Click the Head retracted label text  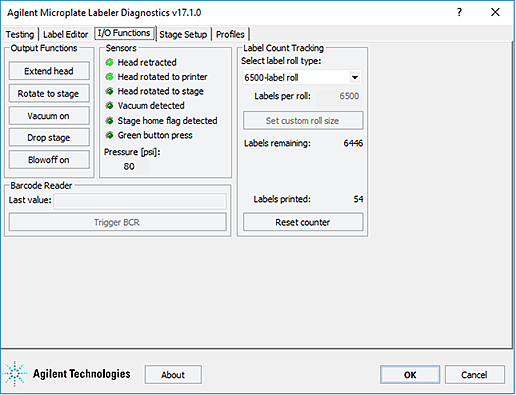147,62
